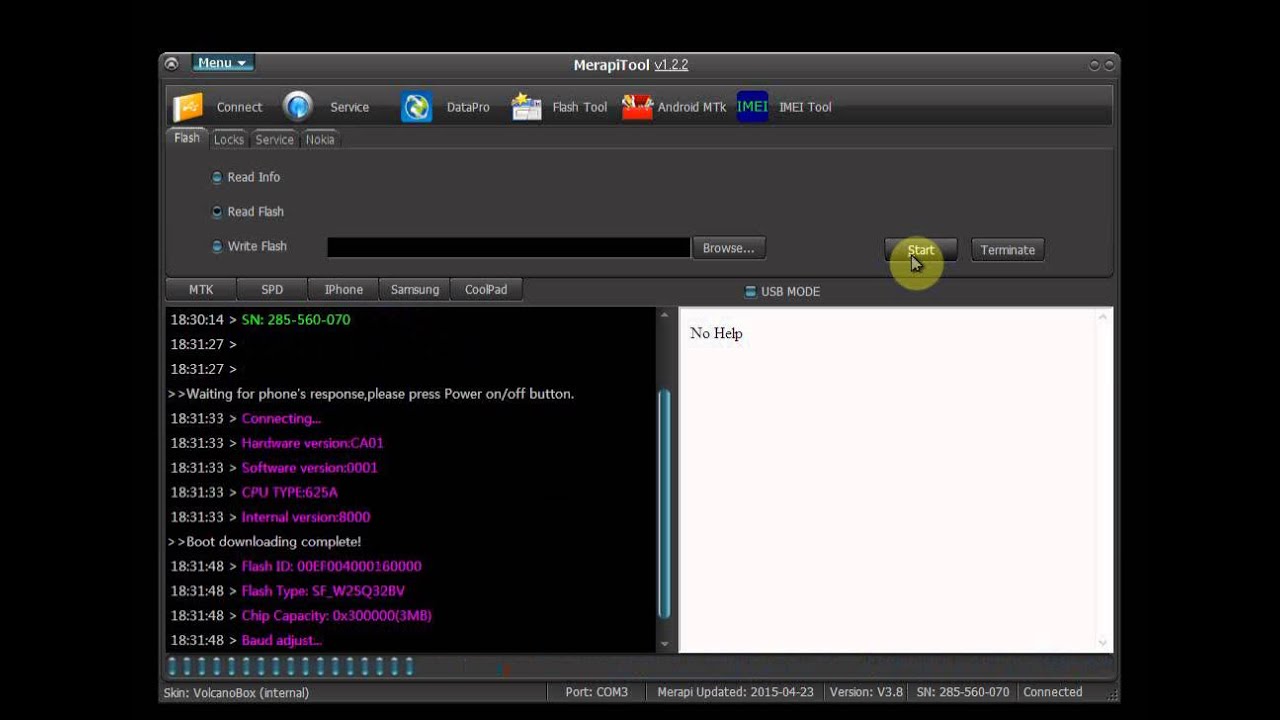This screenshot has height=720, width=1280.
Task: Click the resize grip in status bar corner
Action: click(1113, 693)
